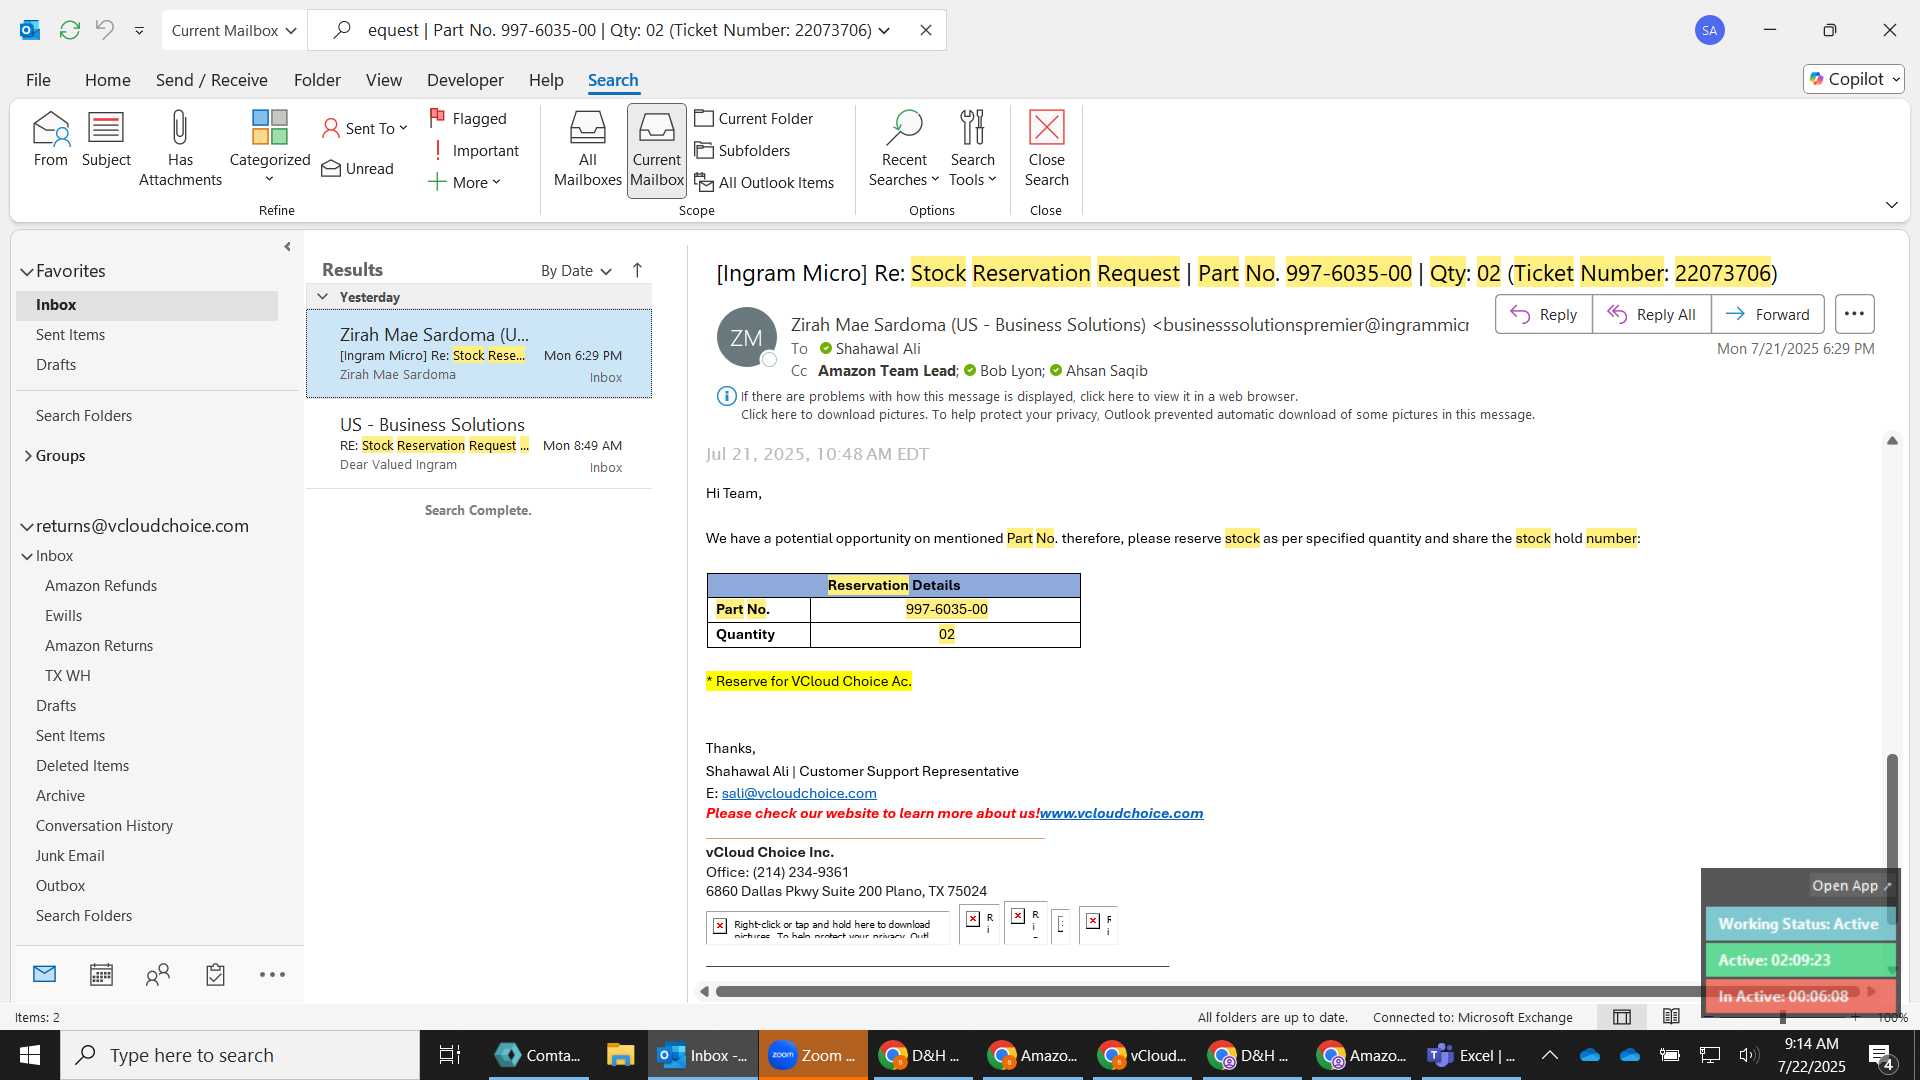Open Excel from the taskbar
This screenshot has width=1920, height=1080.
(x=1470, y=1055)
